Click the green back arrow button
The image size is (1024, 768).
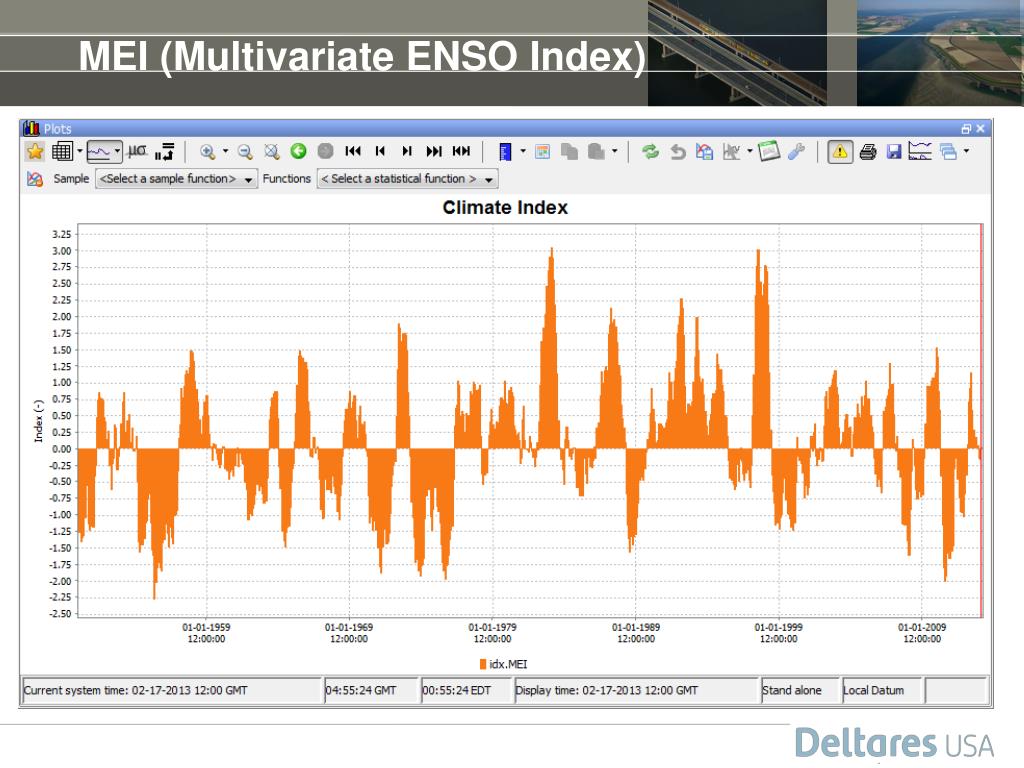(x=298, y=152)
